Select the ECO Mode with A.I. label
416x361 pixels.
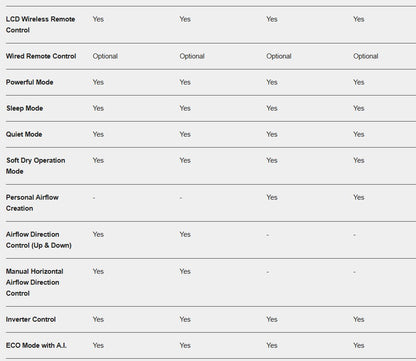(36, 345)
